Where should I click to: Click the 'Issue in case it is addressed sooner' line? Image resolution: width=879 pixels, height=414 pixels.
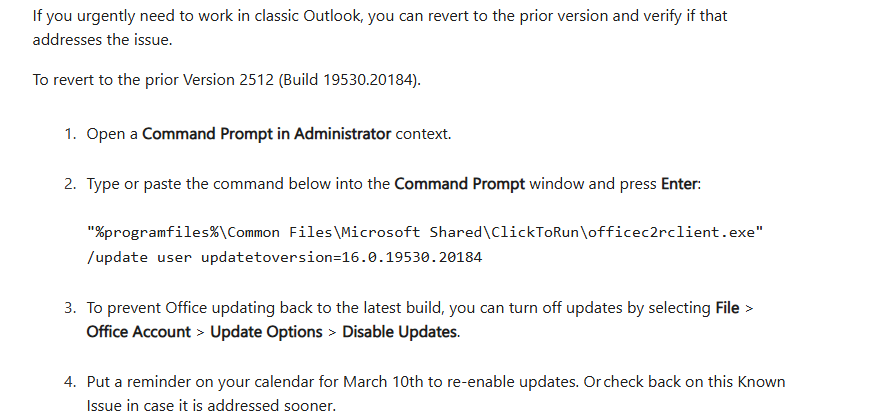tap(210, 406)
